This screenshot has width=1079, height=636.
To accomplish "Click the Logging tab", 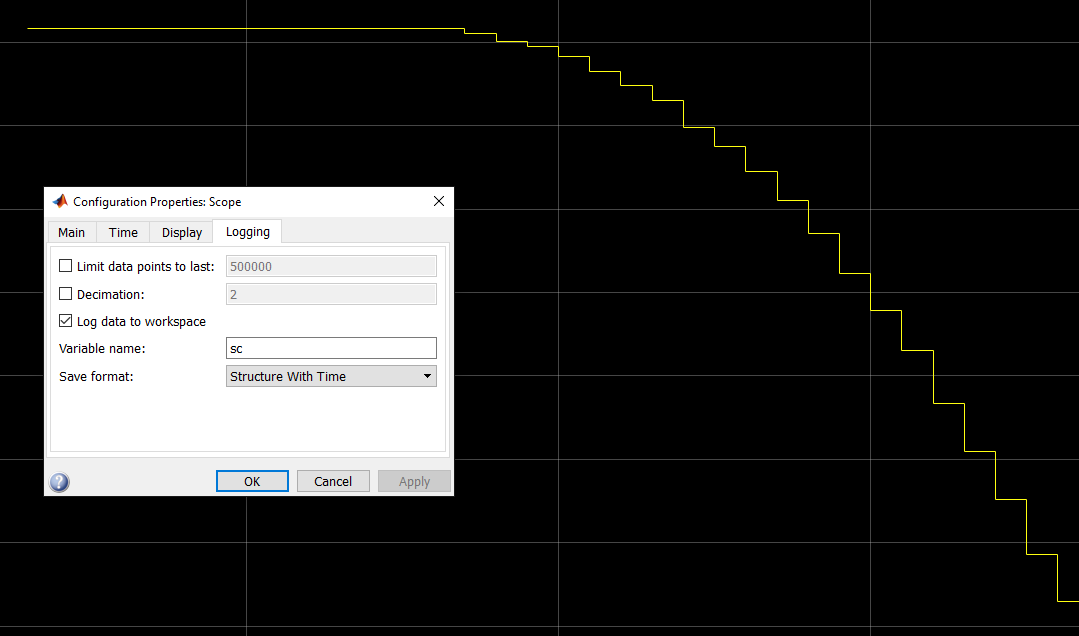I will [247, 232].
